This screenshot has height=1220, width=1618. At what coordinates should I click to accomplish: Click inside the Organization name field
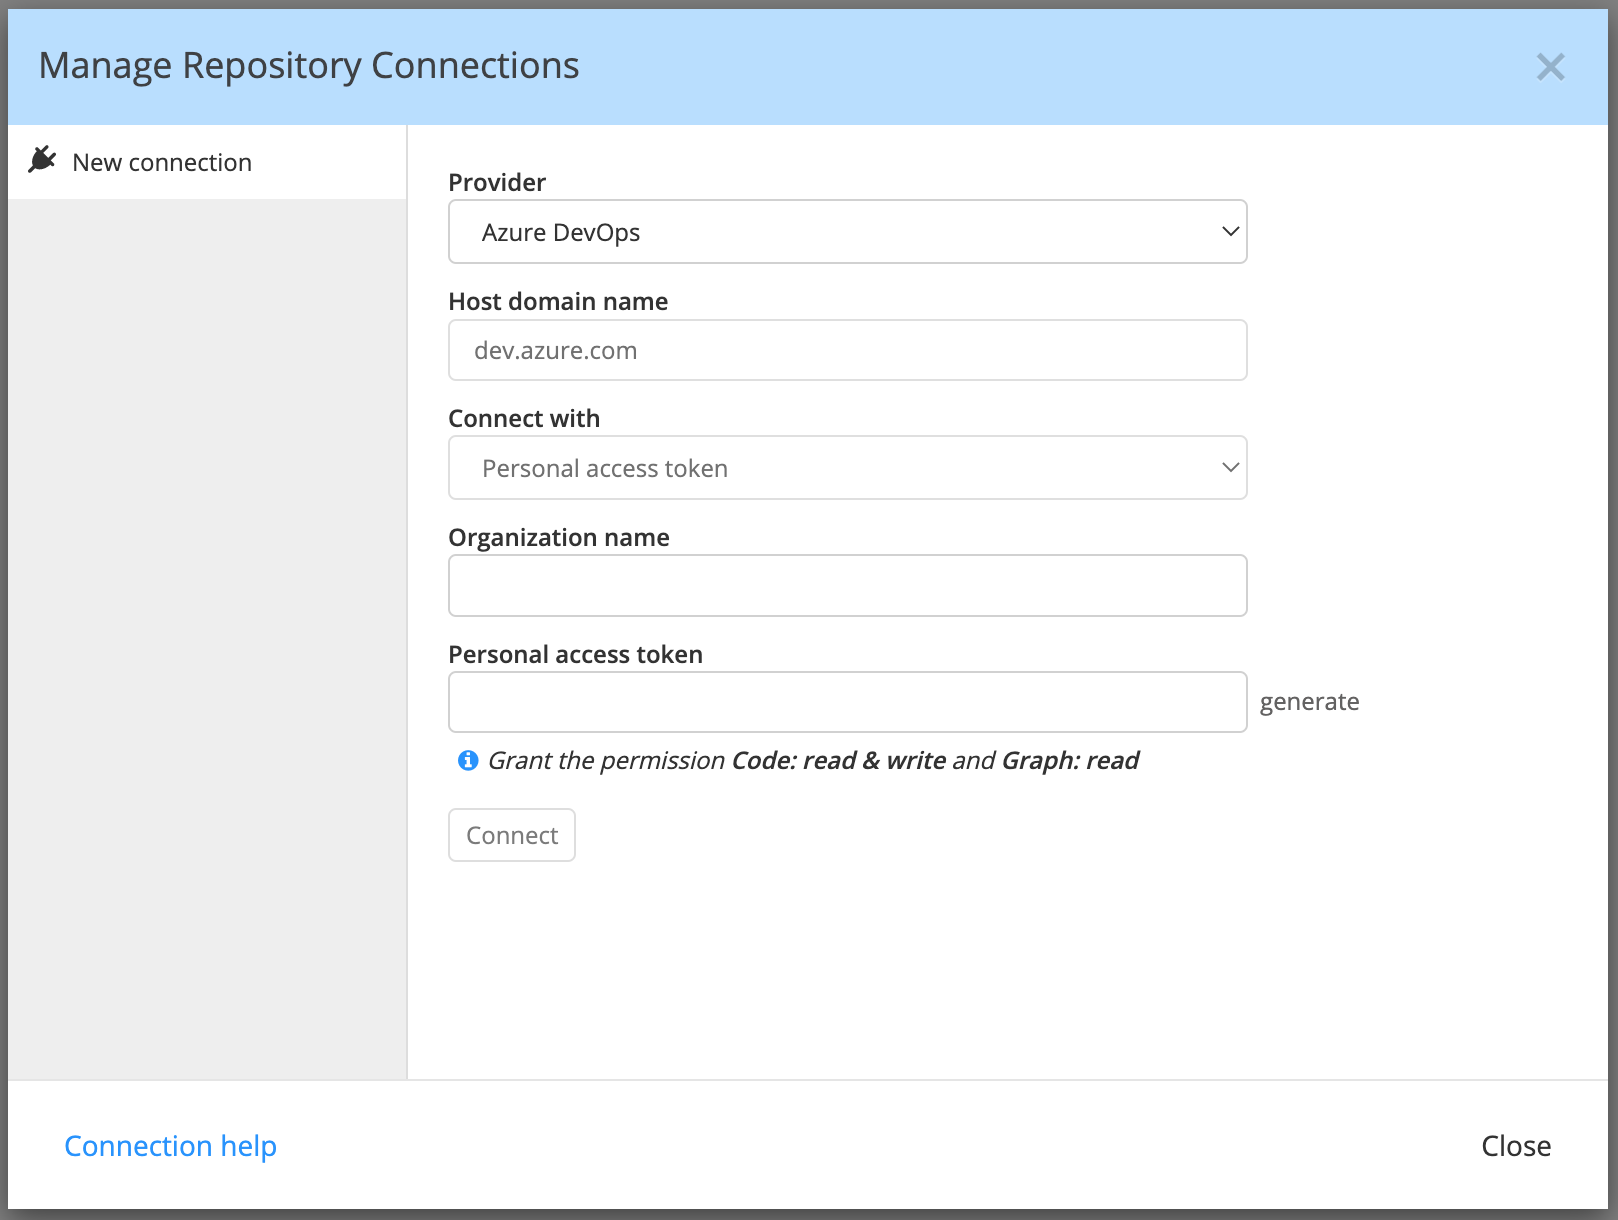pyautogui.click(x=847, y=585)
